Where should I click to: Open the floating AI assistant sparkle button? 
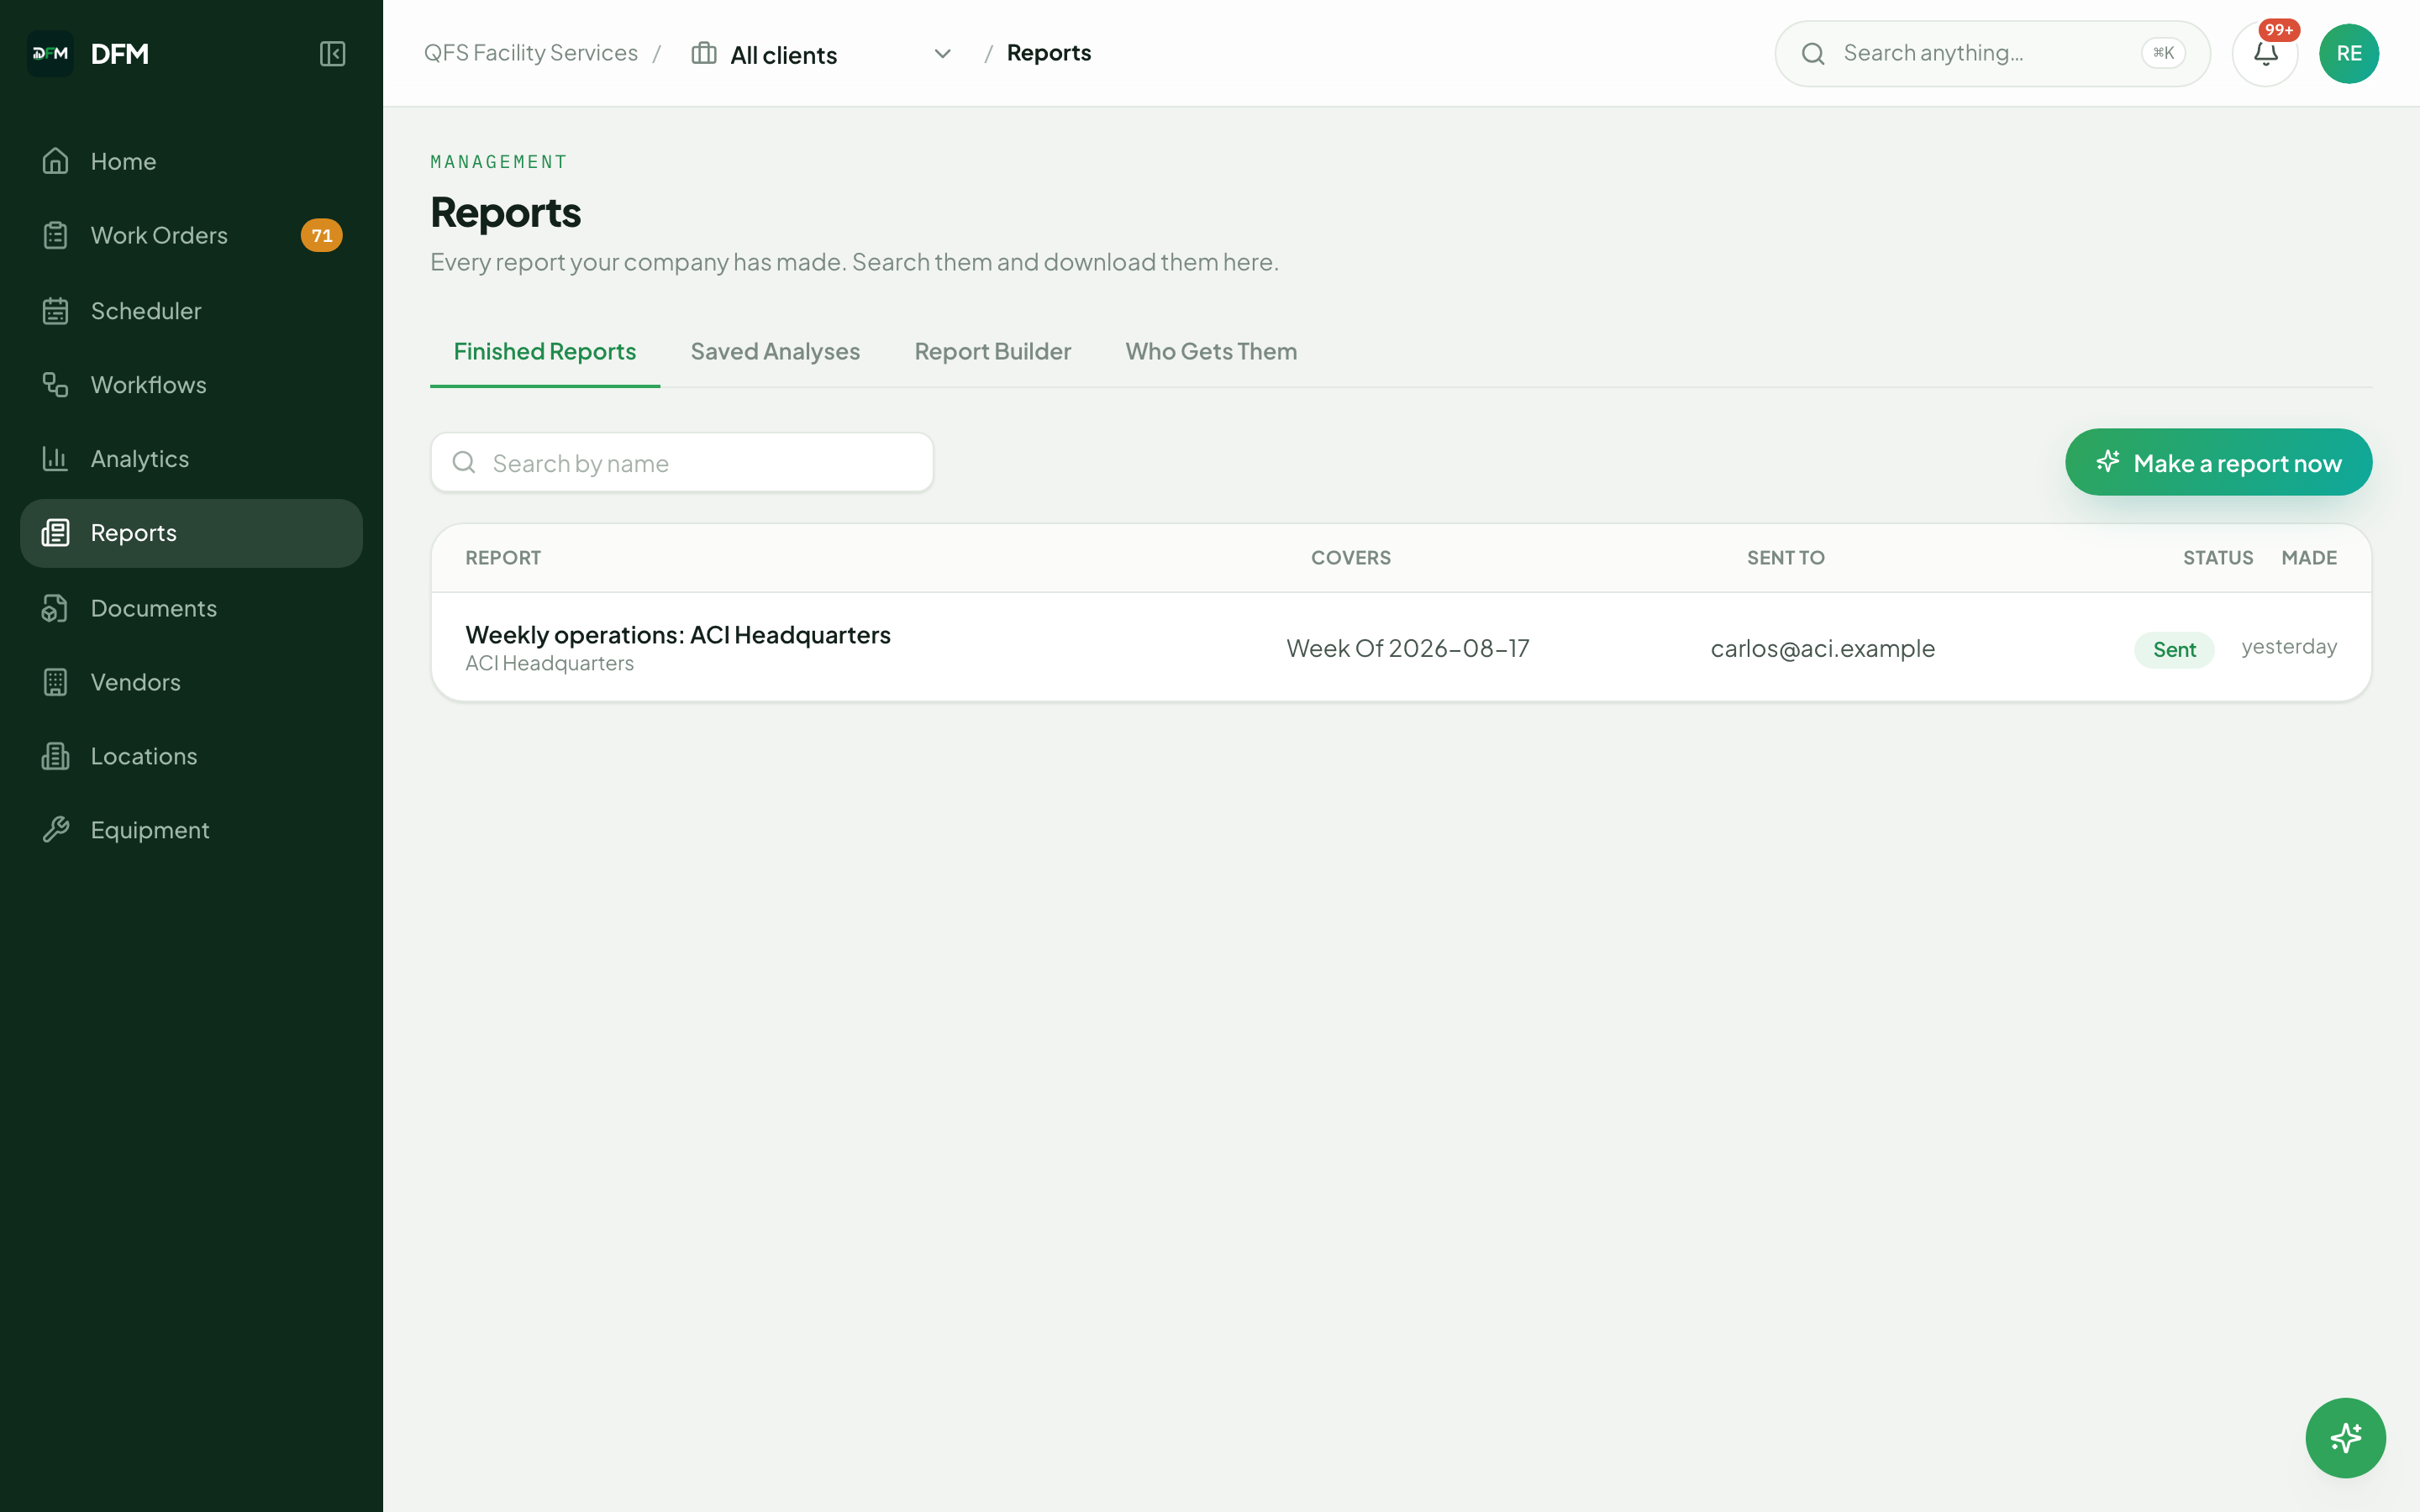click(x=2345, y=1438)
